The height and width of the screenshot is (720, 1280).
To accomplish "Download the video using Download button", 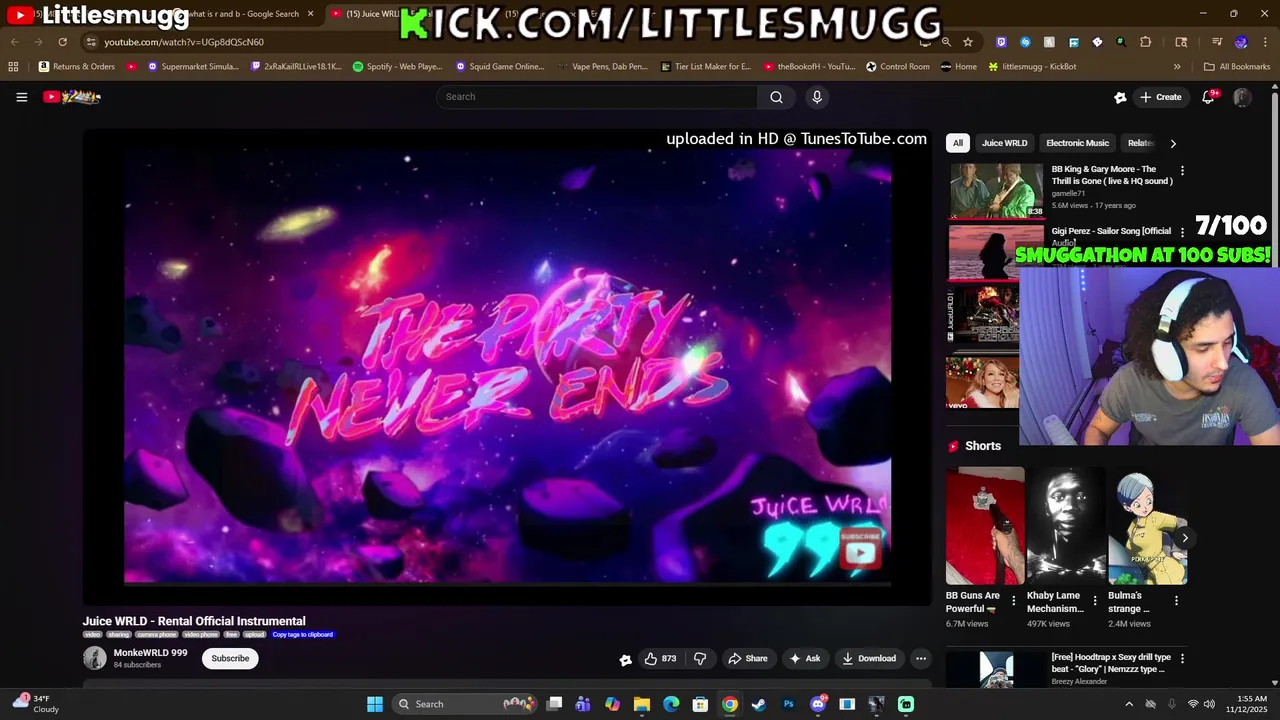I will 869,658.
